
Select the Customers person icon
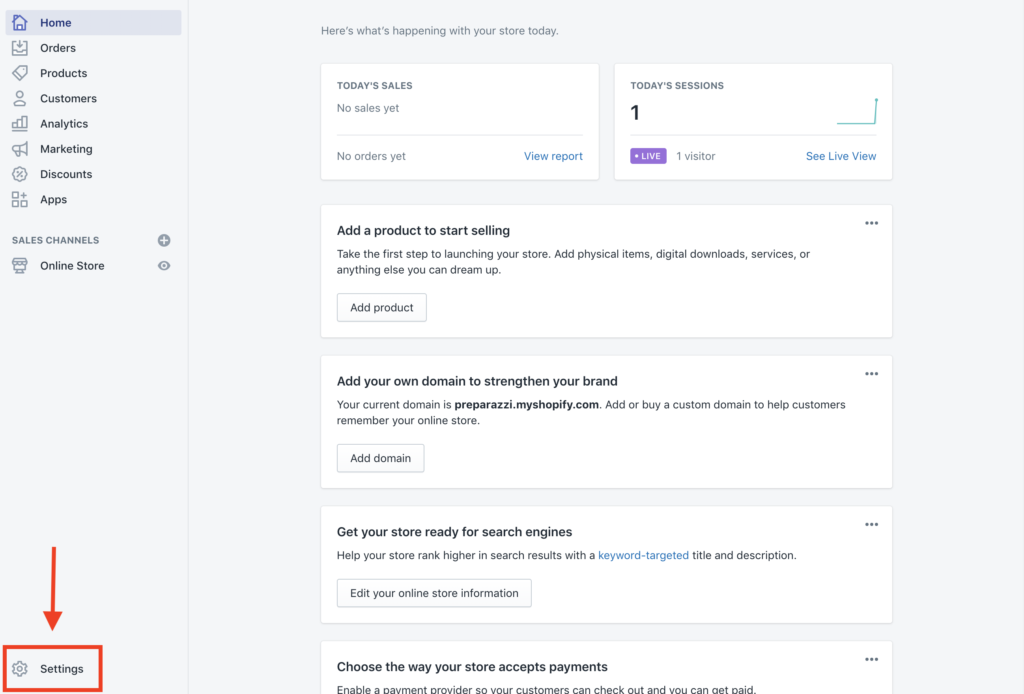(x=20, y=98)
